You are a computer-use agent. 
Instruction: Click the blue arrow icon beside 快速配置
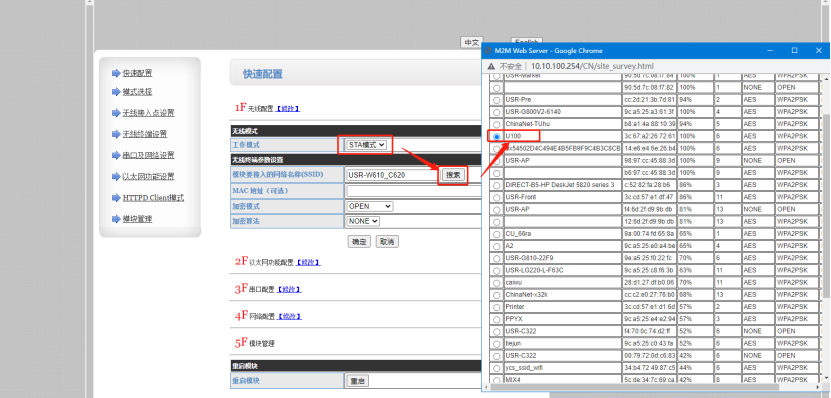point(116,73)
